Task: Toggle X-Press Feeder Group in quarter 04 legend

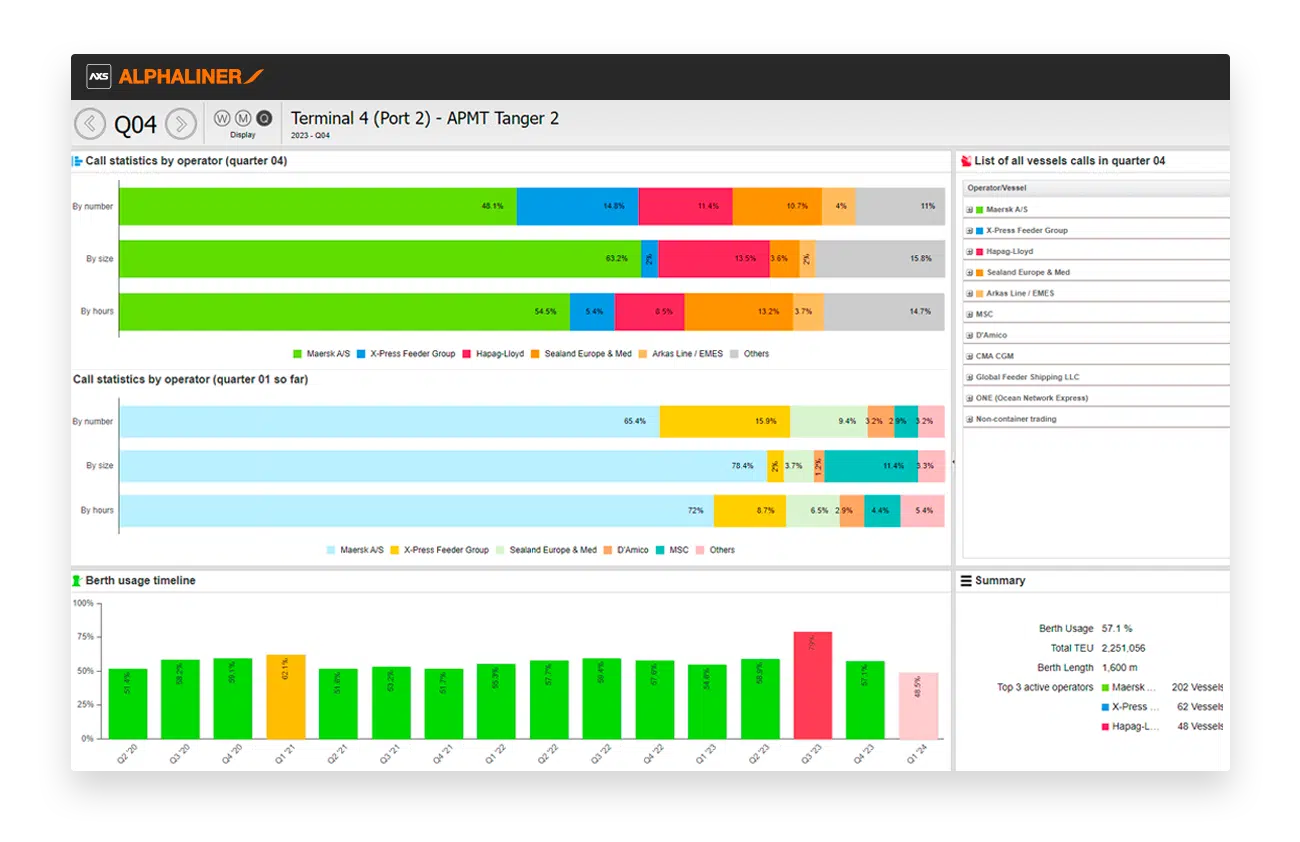Action: 405,354
